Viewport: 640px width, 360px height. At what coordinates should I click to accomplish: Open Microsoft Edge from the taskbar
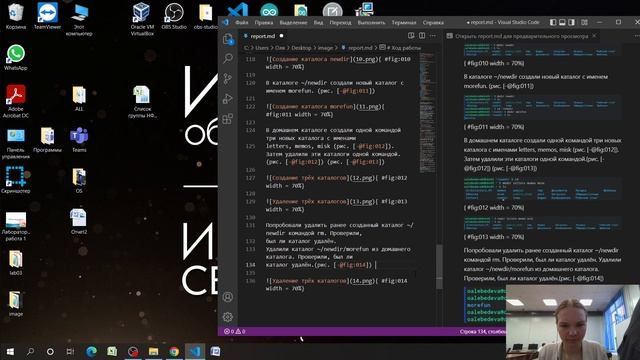pyautogui.click(x=91, y=351)
